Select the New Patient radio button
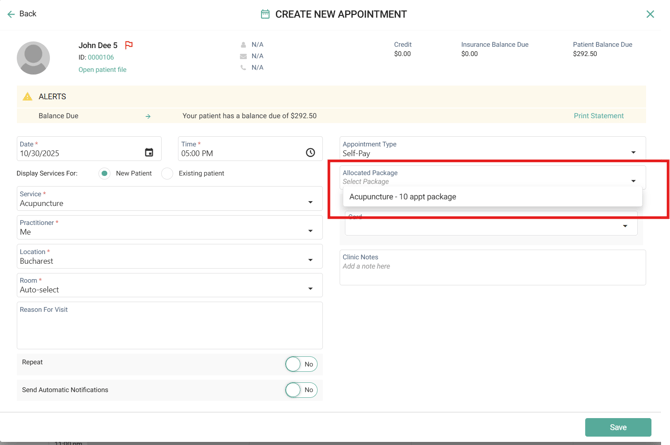Image resolution: width=670 pixels, height=445 pixels. click(x=104, y=174)
